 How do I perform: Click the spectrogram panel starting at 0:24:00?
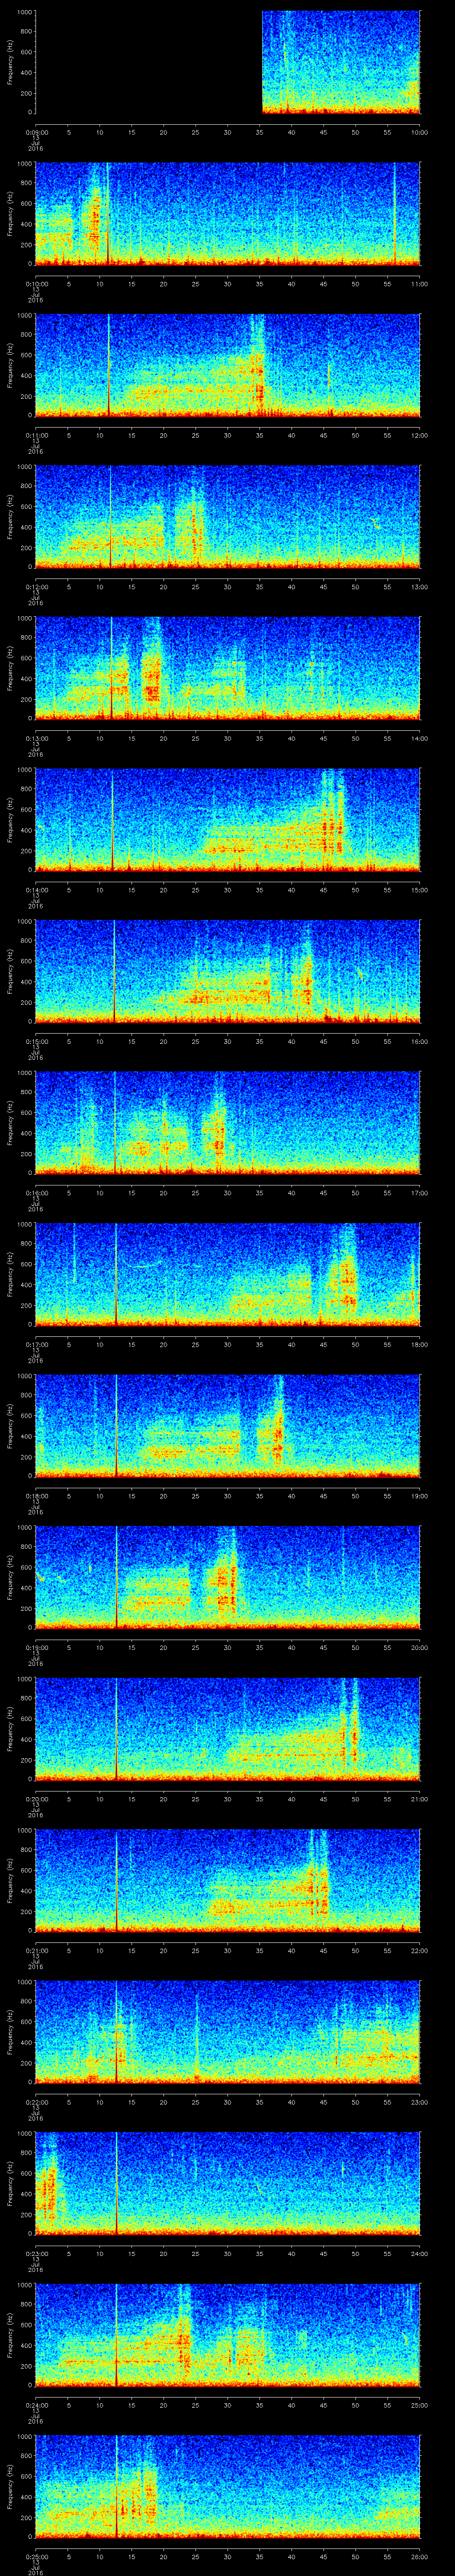click(228, 2334)
